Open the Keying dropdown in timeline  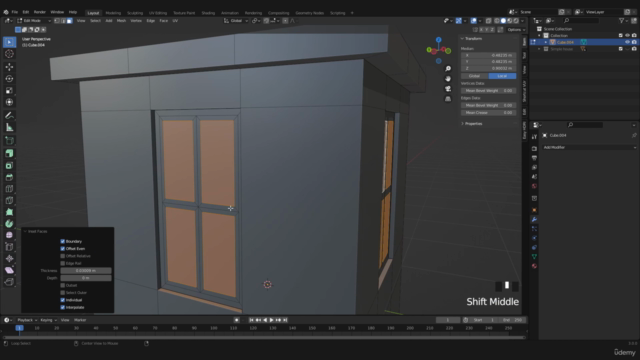48,320
